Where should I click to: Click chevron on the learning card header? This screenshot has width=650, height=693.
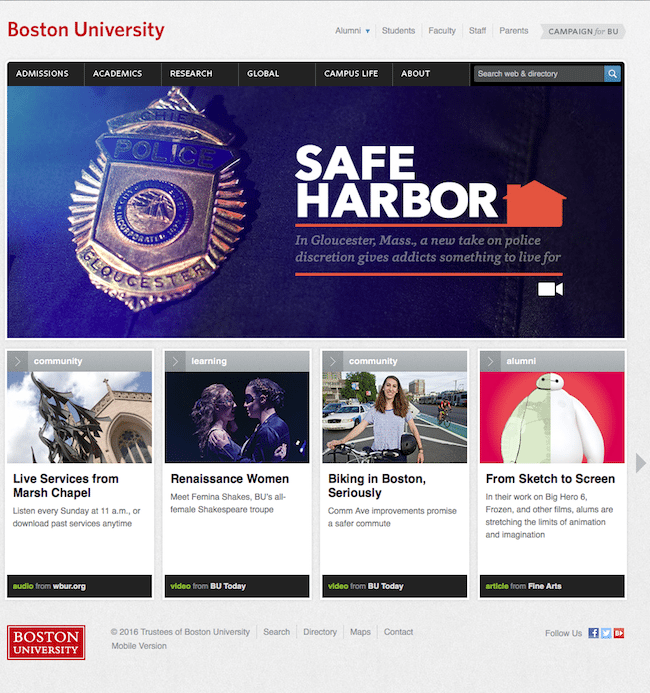[175, 361]
